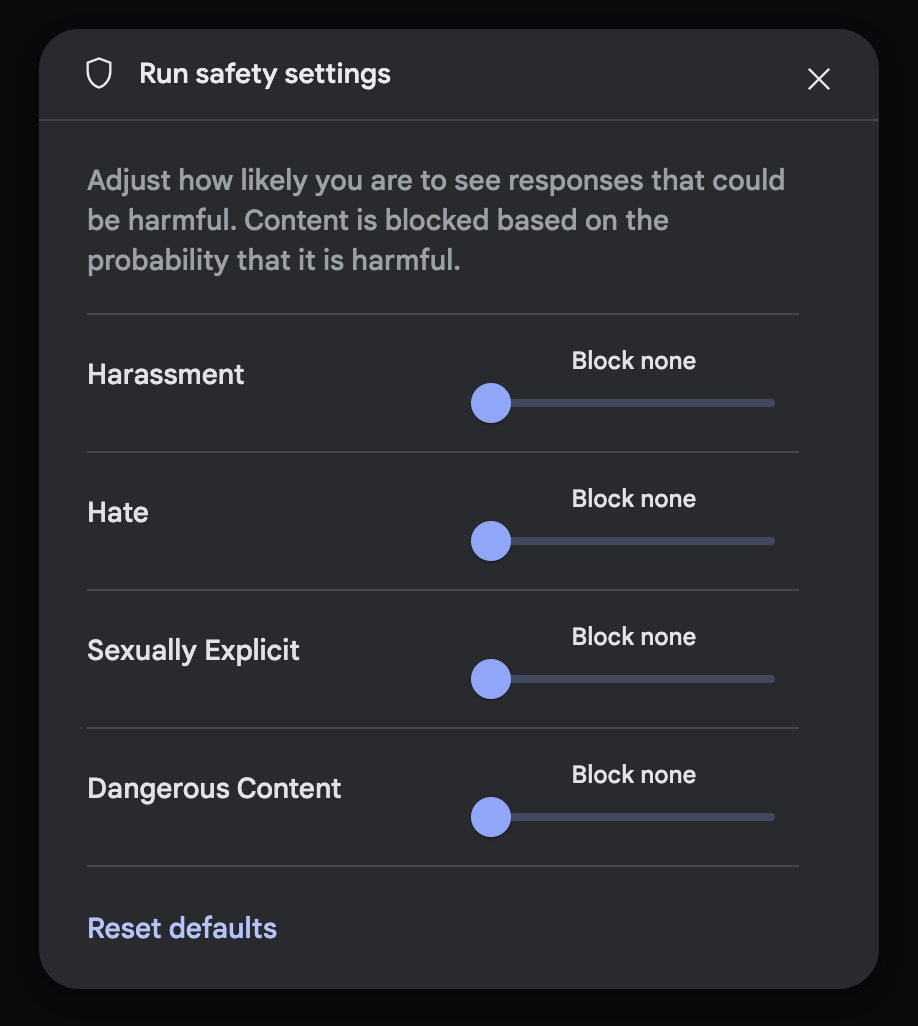Viewport: 918px width, 1026px height.
Task: Click the description paragraph about harmful responses
Action: click(x=436, y=221)
